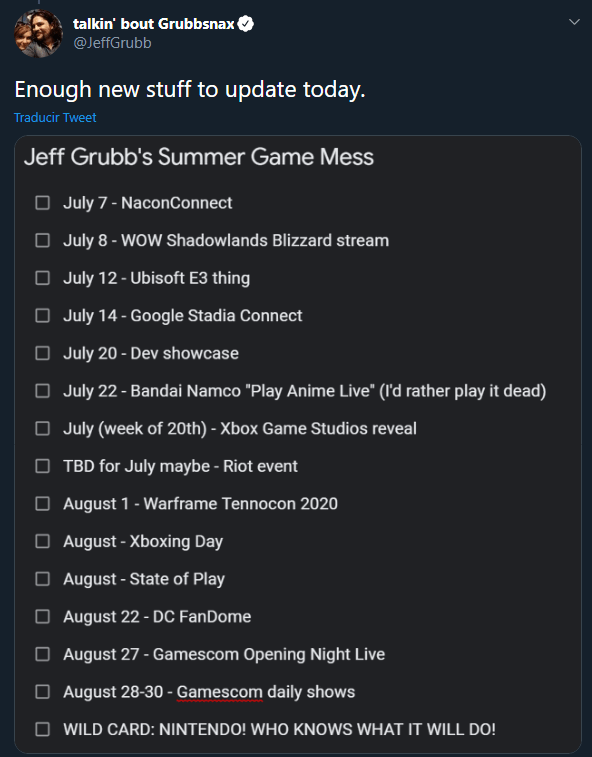Check the WILD CARD NINTENDO checkbox

[x=42, y=729]
